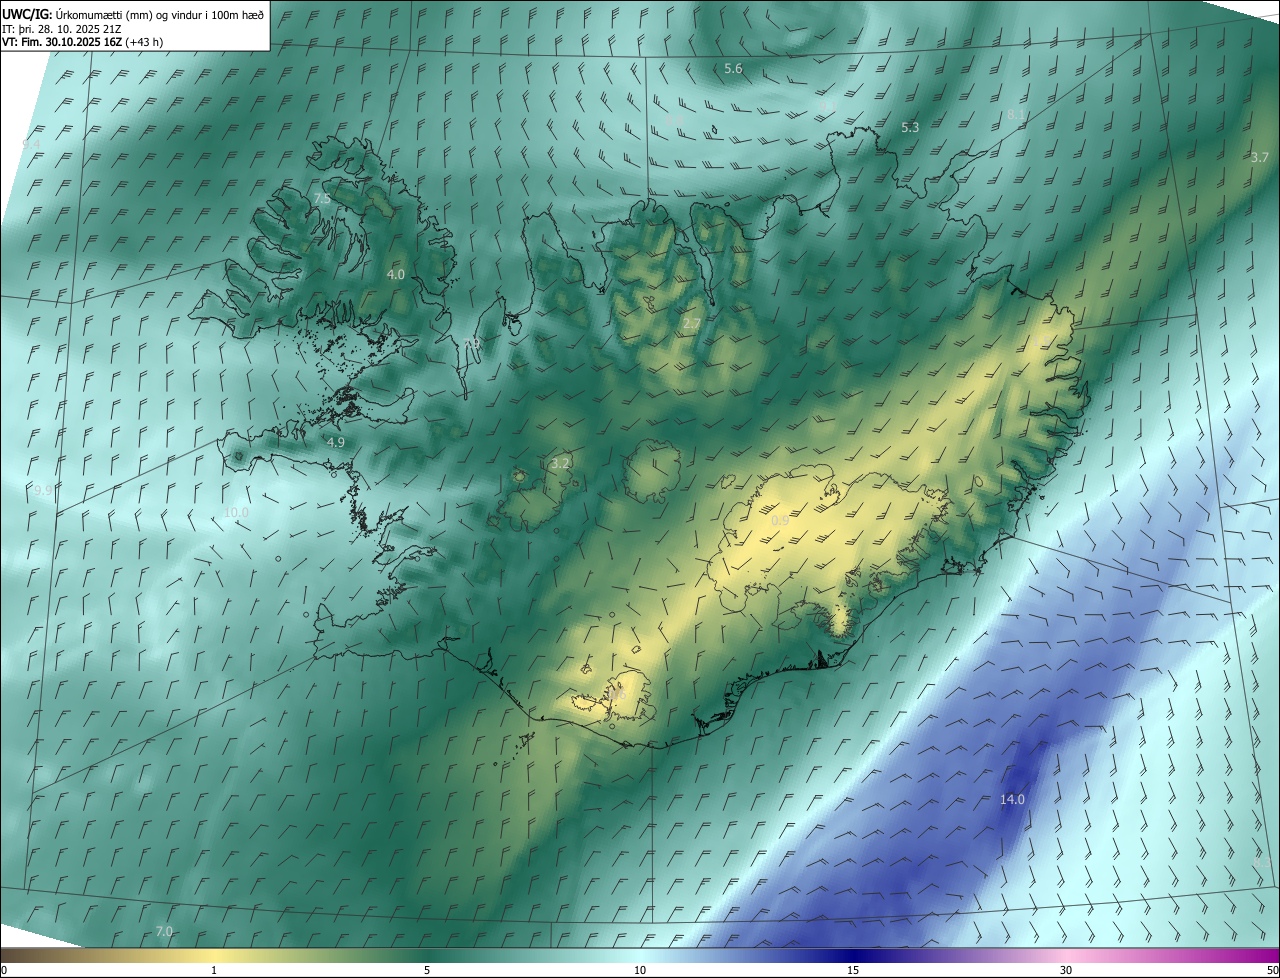Click the 10.0 value label on the map
Viewport: 1280px width, 978px height.
(236, 512)
